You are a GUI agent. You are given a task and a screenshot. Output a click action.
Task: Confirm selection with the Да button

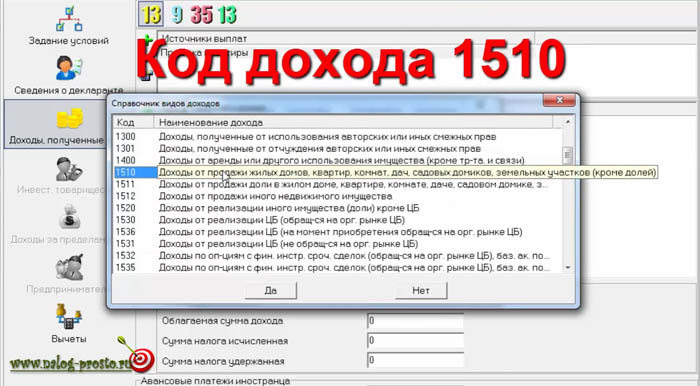click(271, 291)
